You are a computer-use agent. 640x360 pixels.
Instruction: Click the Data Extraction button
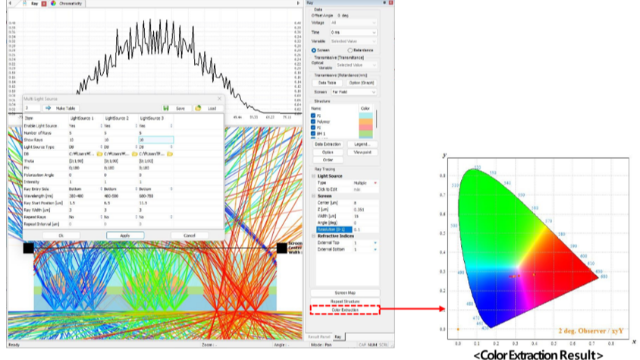[x=327, y=144]
